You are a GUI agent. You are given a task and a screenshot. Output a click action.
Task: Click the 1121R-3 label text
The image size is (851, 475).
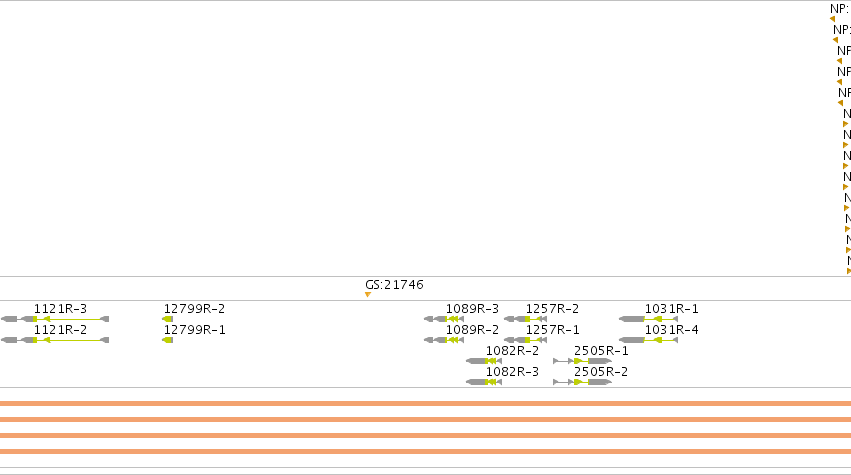coord(60,309)
